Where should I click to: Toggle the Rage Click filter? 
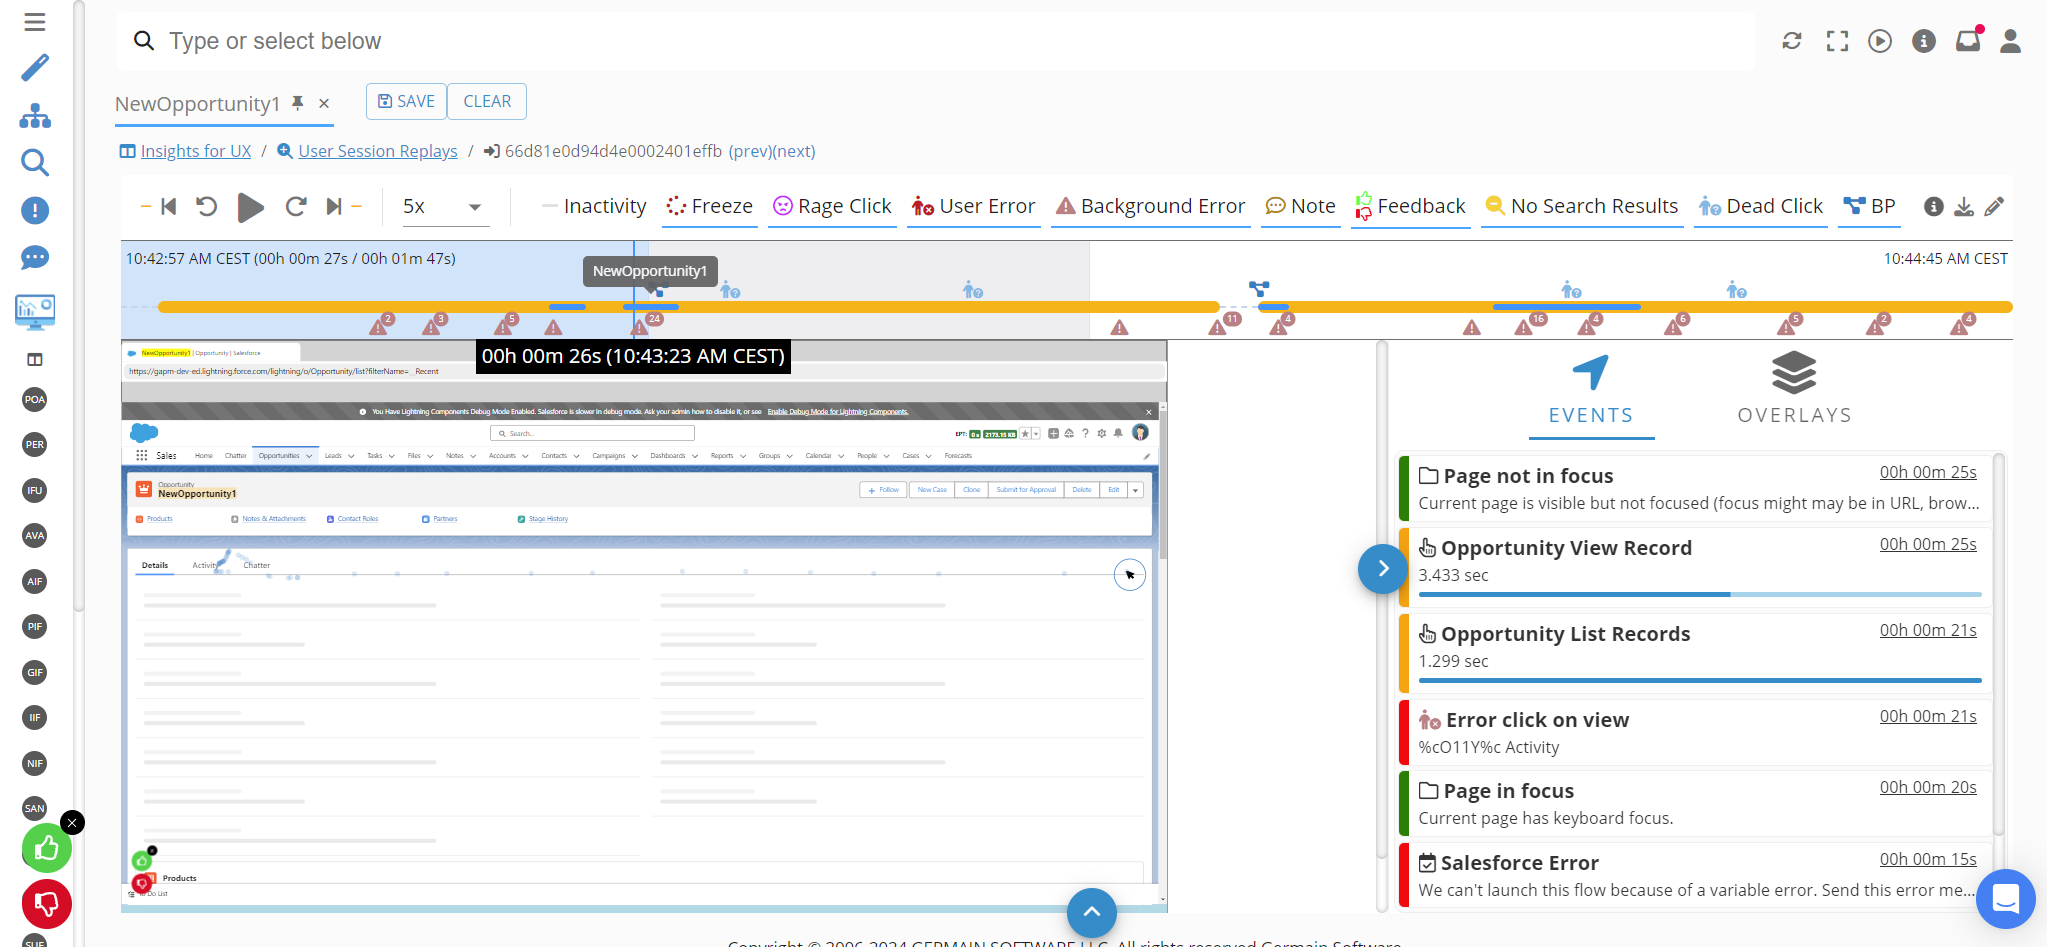[x=832, y=206]
